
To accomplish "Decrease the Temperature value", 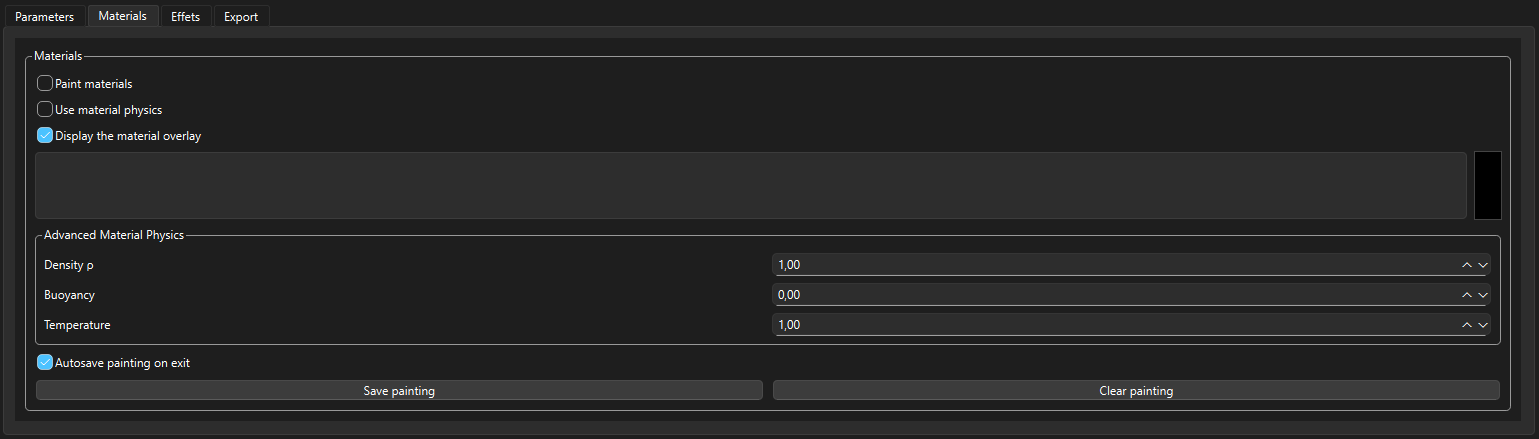I will (x=1483, y=325).
